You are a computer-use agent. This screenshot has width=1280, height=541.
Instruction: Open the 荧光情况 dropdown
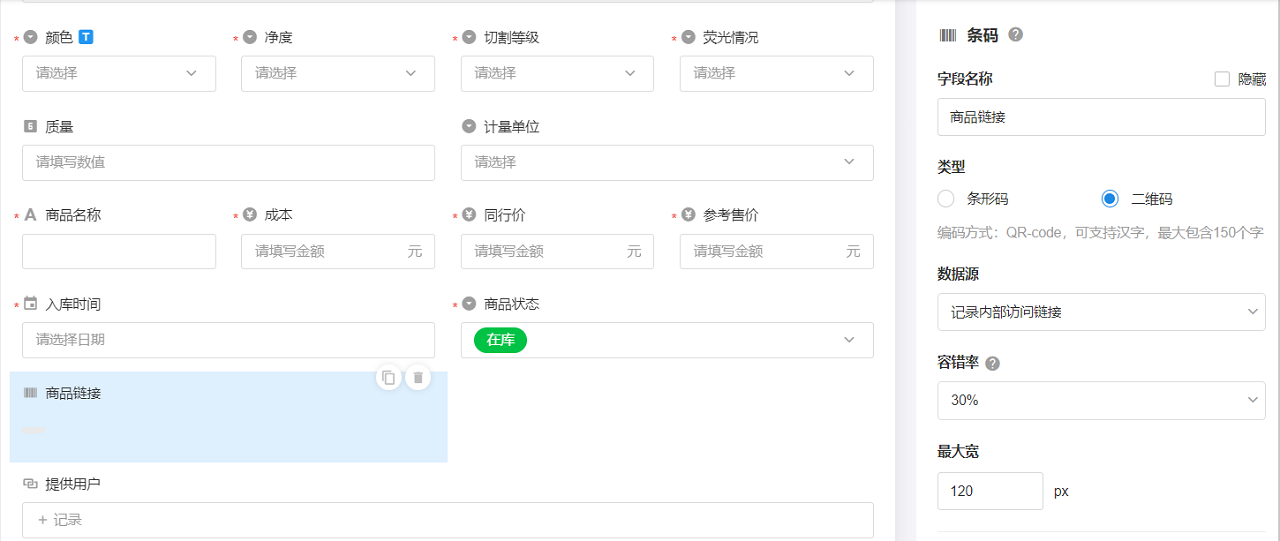point(777,73)
